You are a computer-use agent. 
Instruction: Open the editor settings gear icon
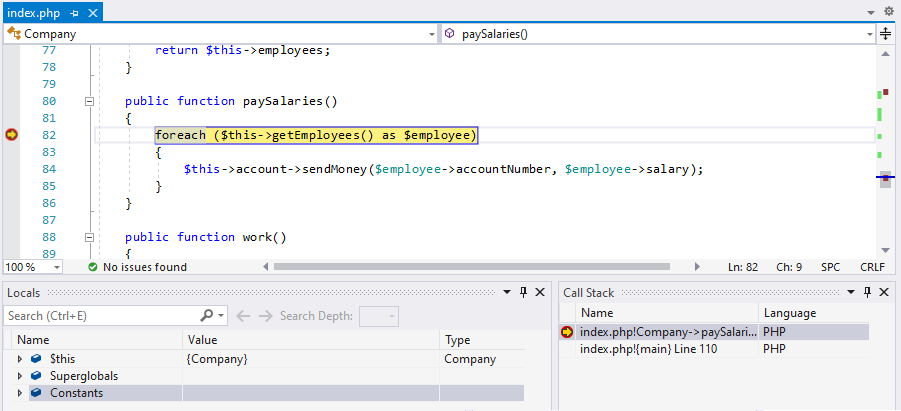click(890, 11)
